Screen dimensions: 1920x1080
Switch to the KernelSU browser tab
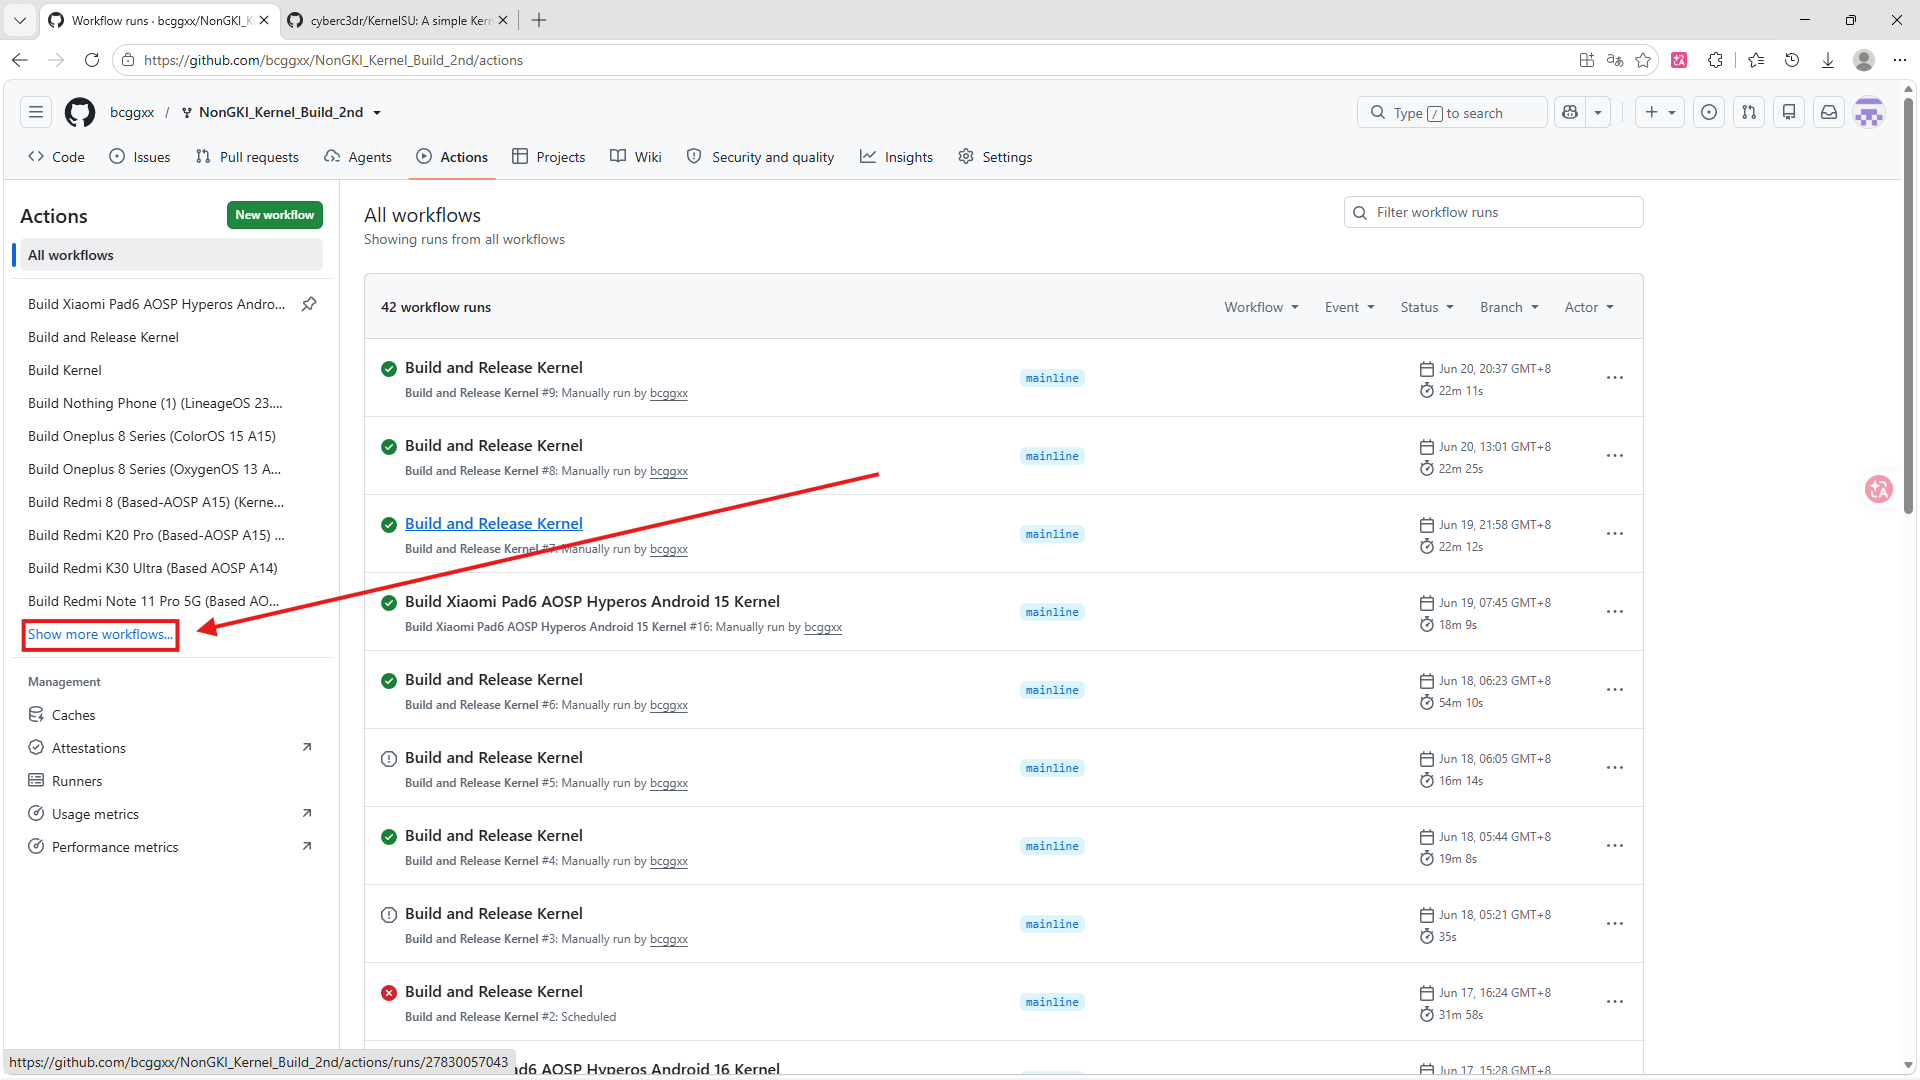click(x=396, y=20)
